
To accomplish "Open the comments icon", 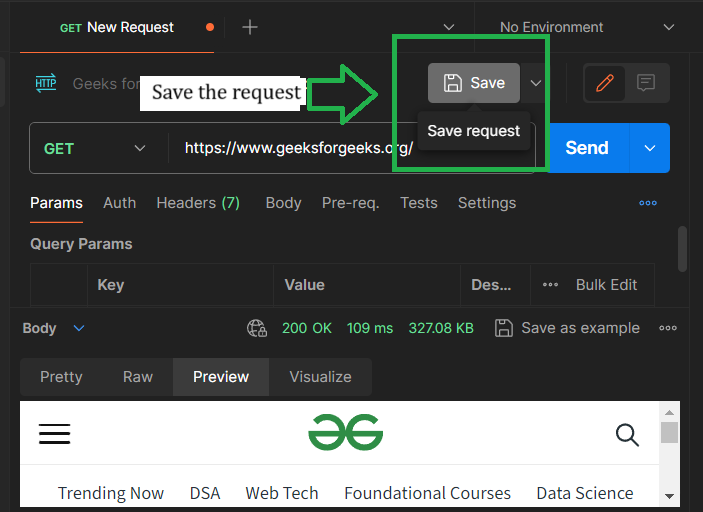I will (646, 83).
